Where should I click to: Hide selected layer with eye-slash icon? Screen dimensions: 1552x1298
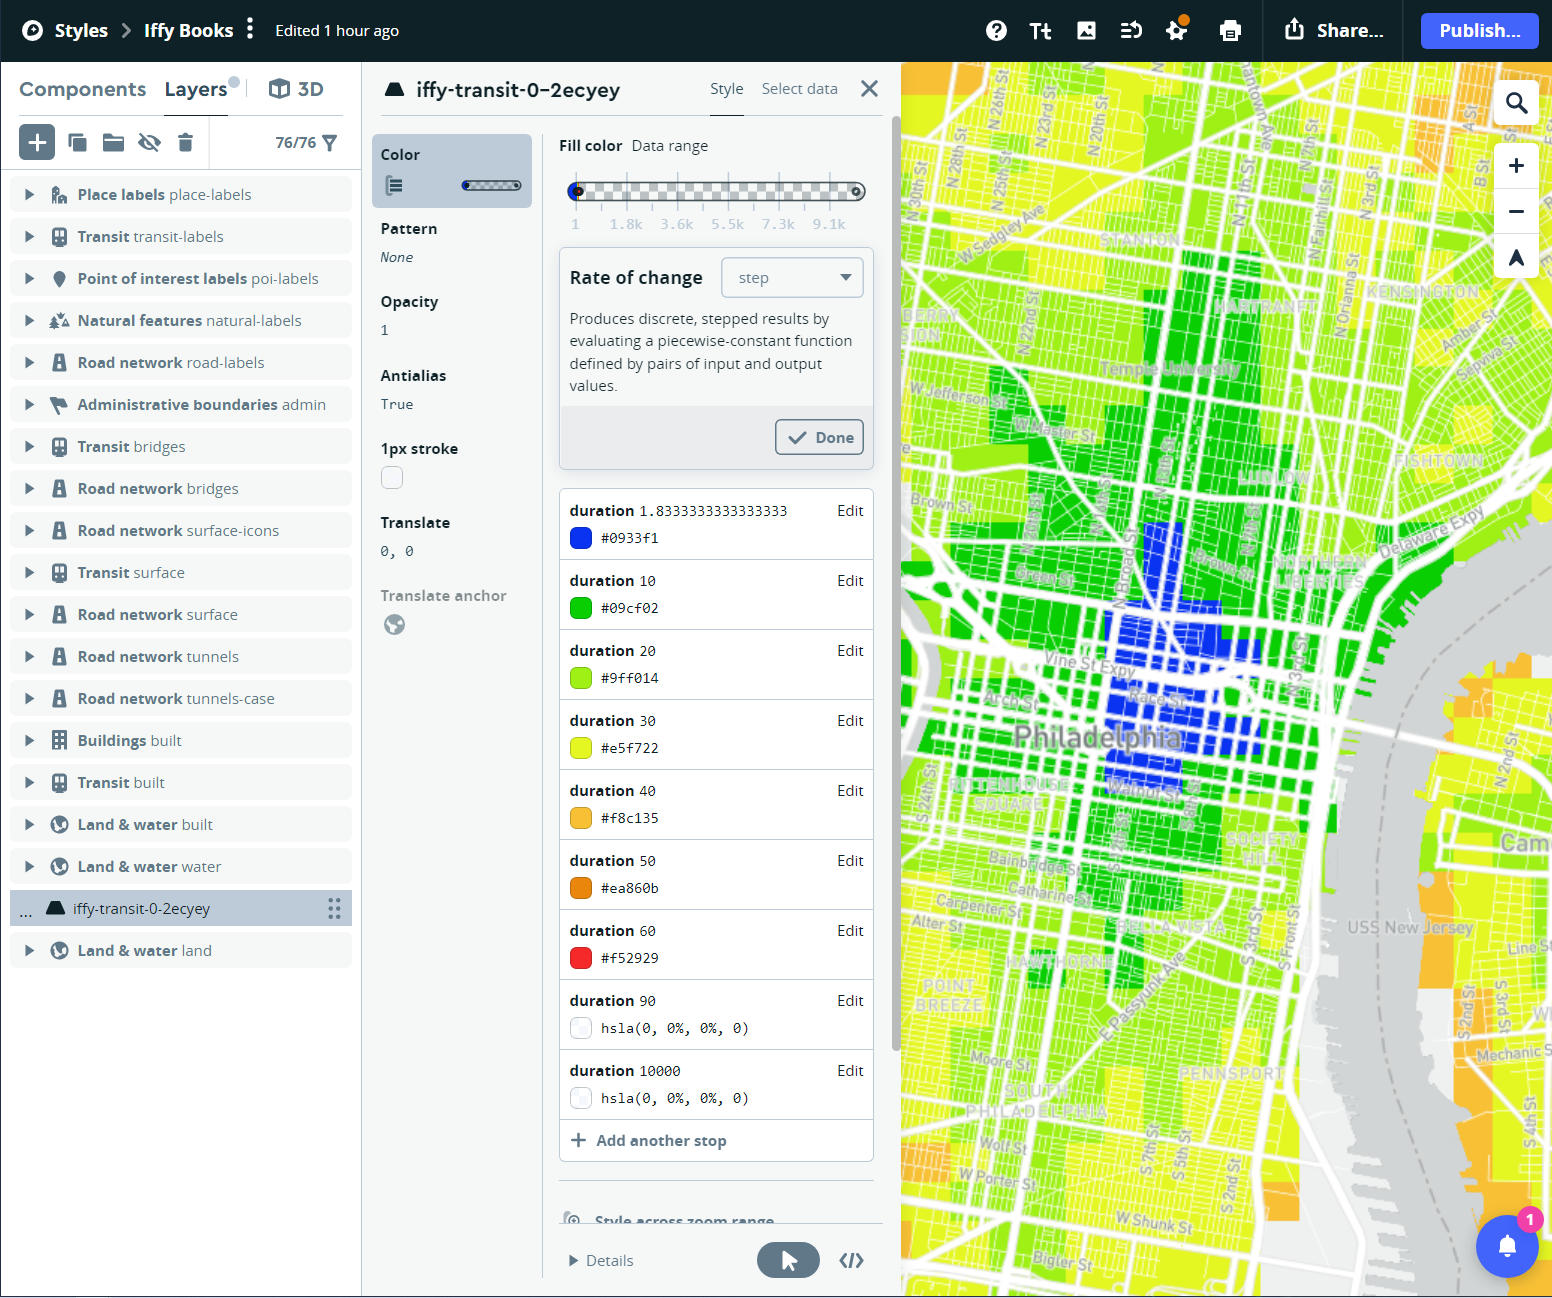(149, 143)
